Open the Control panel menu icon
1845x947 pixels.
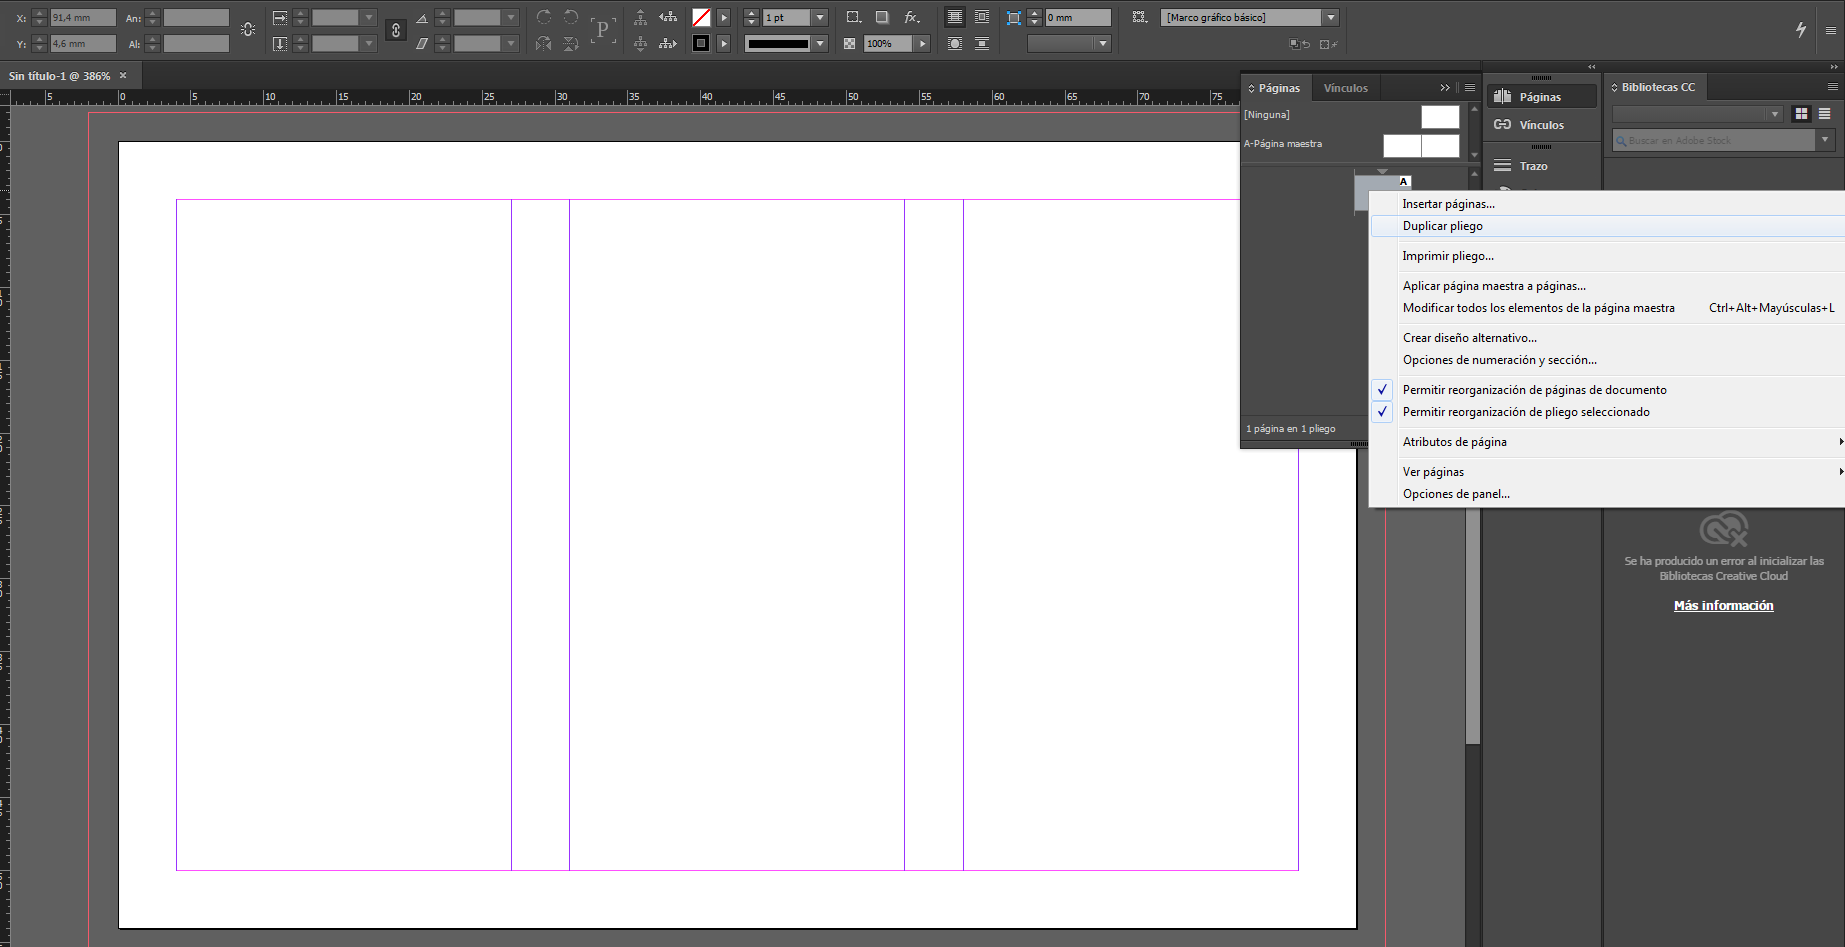pos(1830,30)
